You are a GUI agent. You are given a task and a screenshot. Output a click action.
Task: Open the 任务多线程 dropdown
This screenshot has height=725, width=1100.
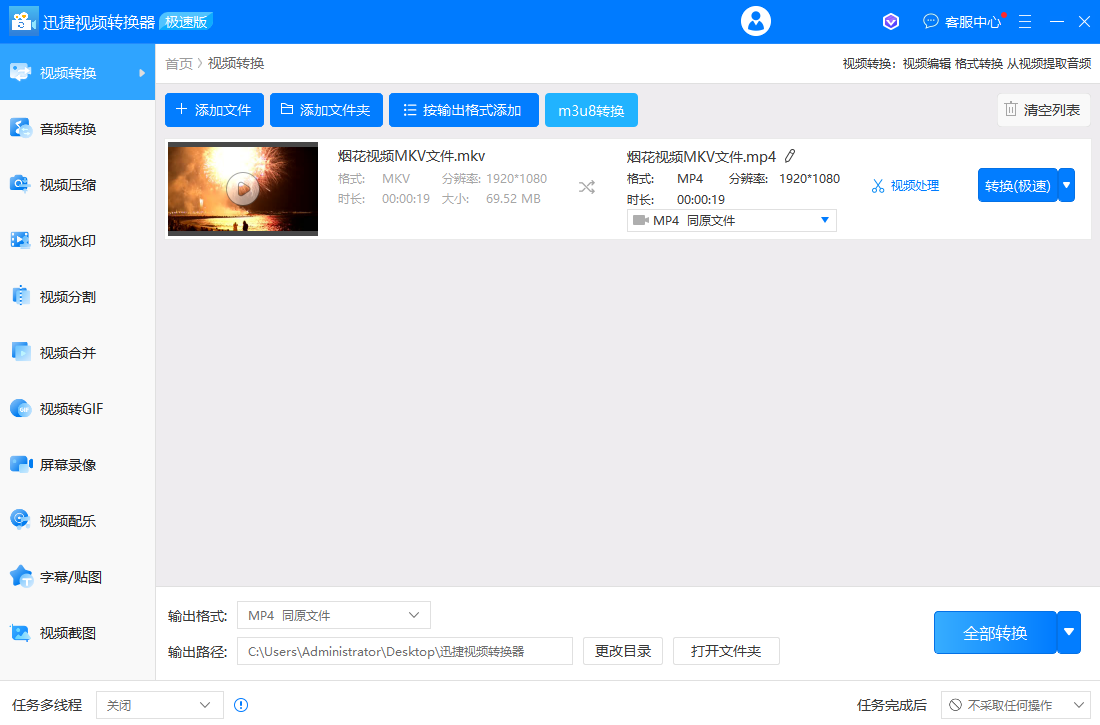point(160,705)
